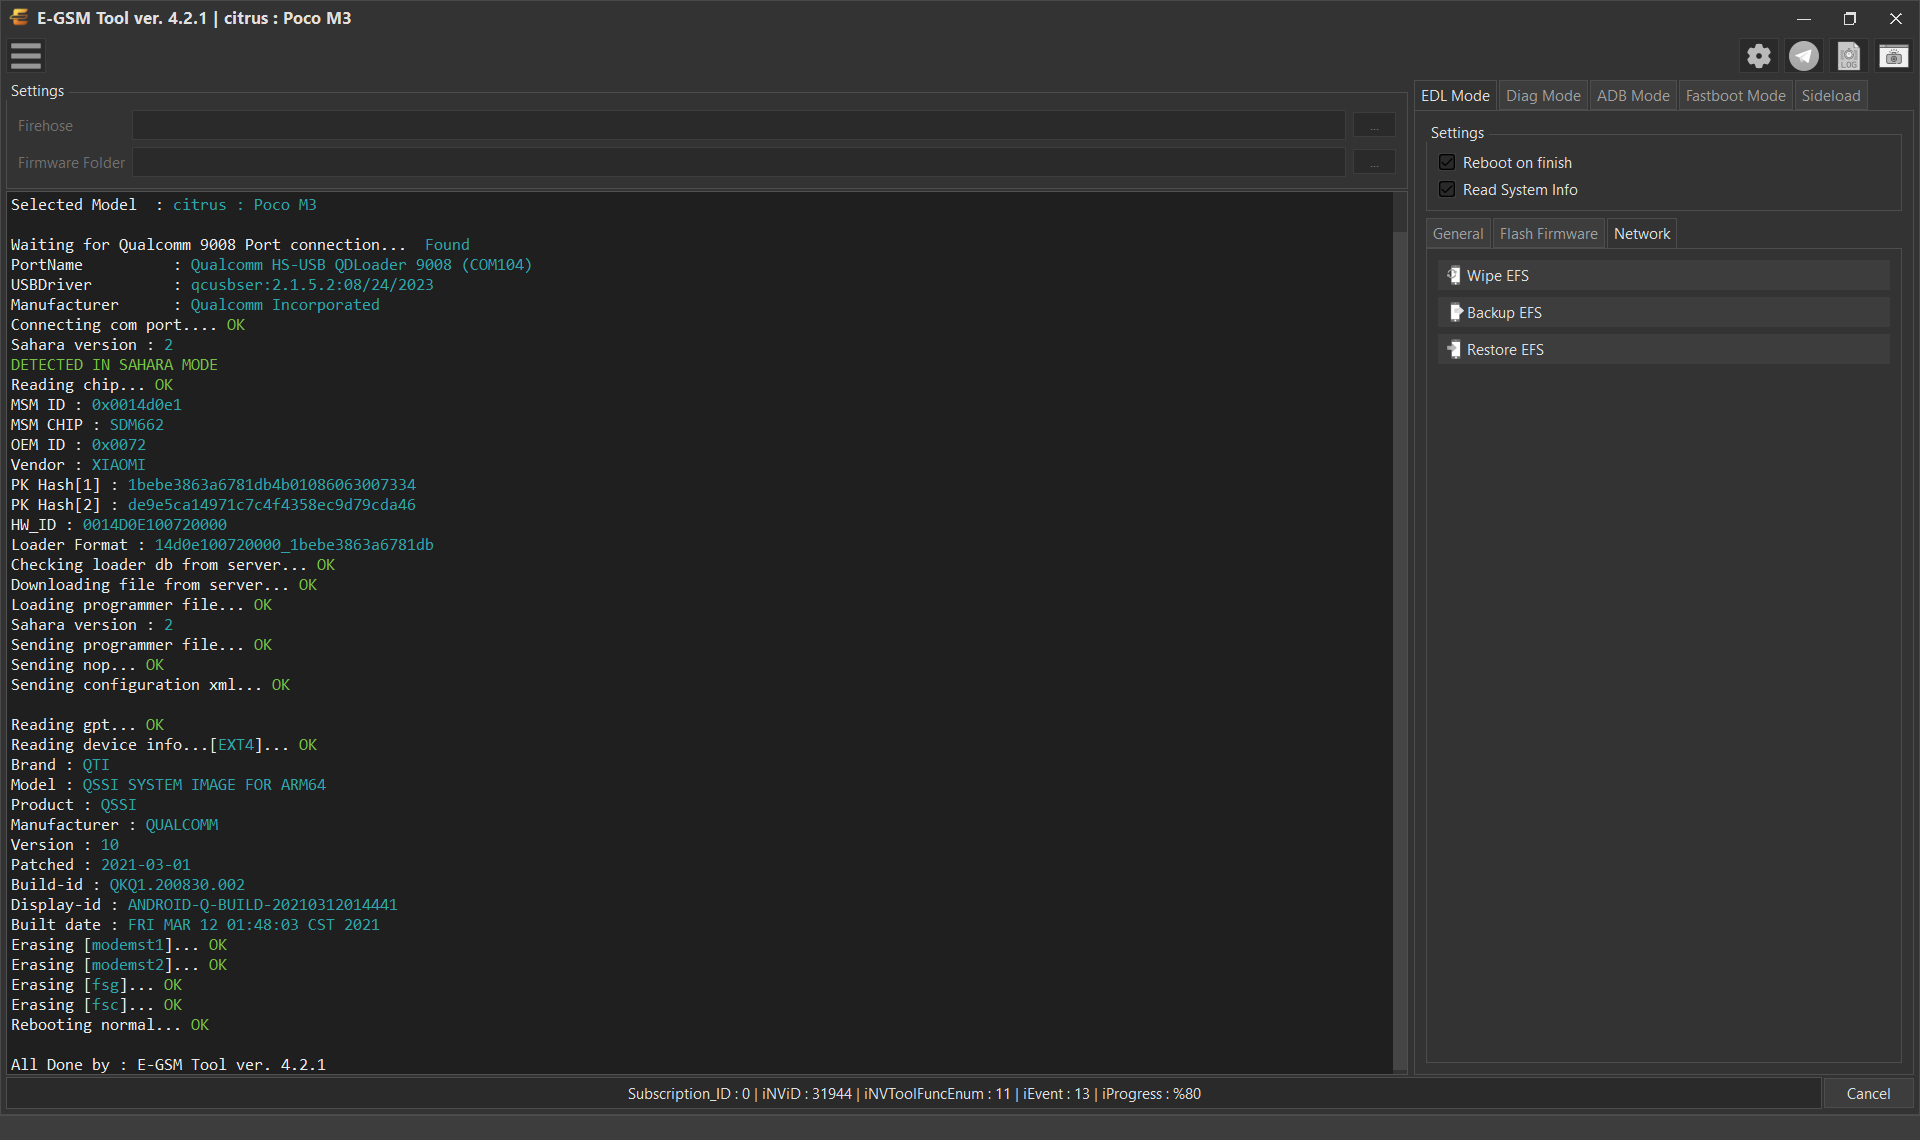Click Built date 'FRI MAR 12 01:48:03 CST 2021'
Screen dimensions: 1920x1140
tap(253, 925)
